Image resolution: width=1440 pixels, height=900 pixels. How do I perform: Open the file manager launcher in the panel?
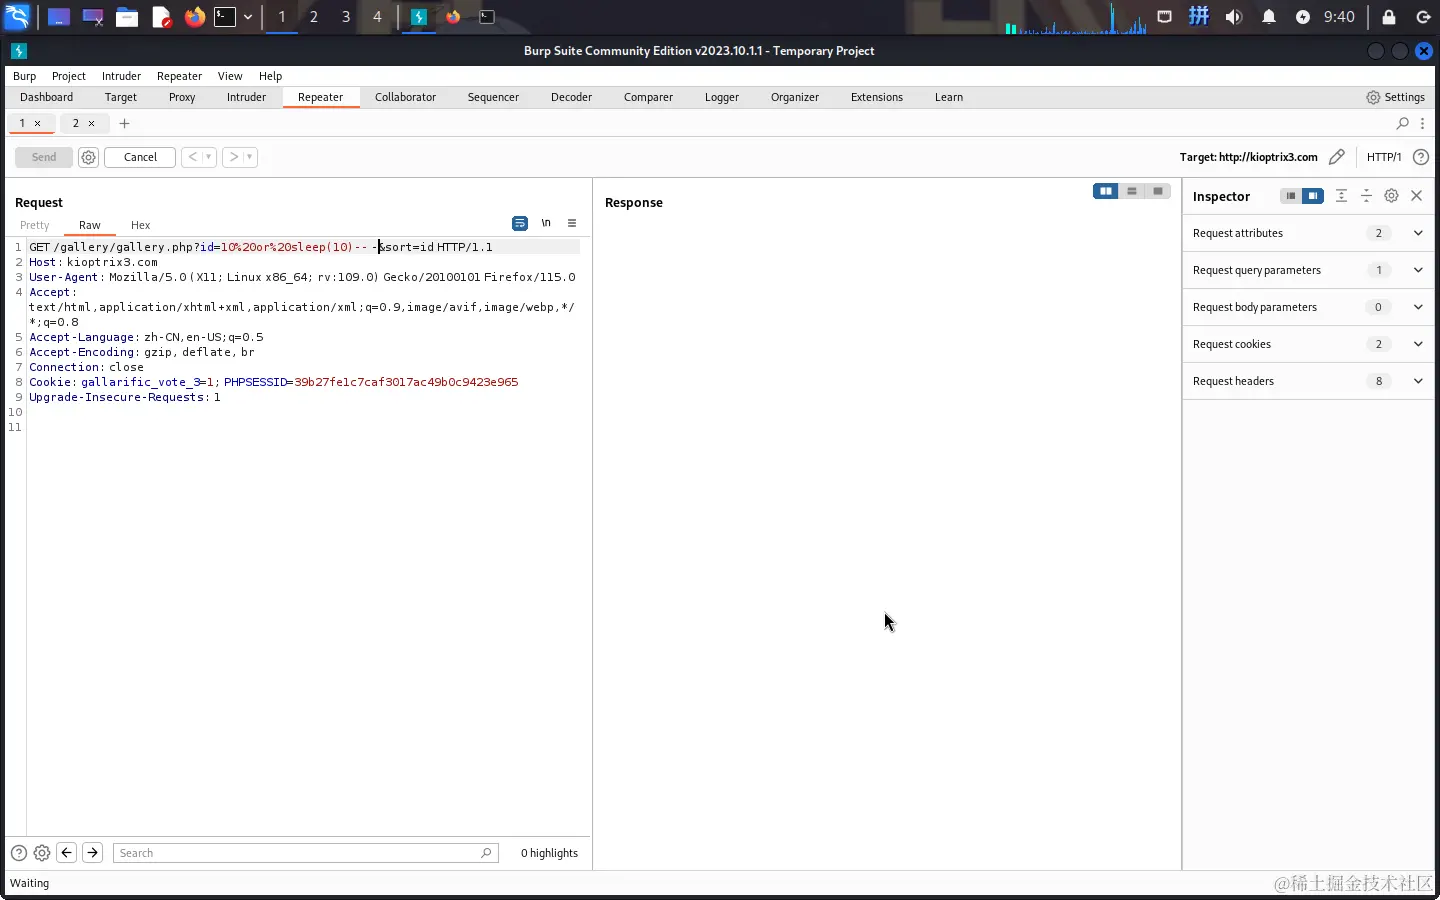tap(126, 17)
